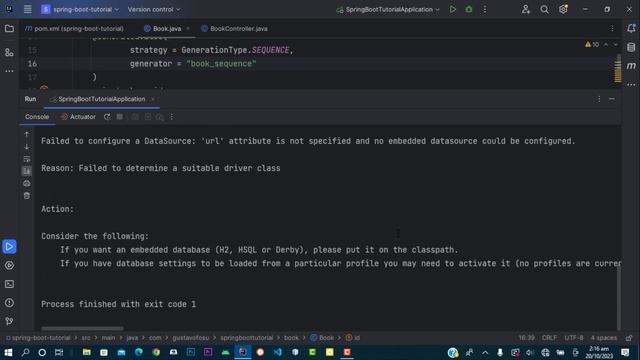640x360 pixels.
Task: Open the Git tool window
Action: (x=9, y=321)
